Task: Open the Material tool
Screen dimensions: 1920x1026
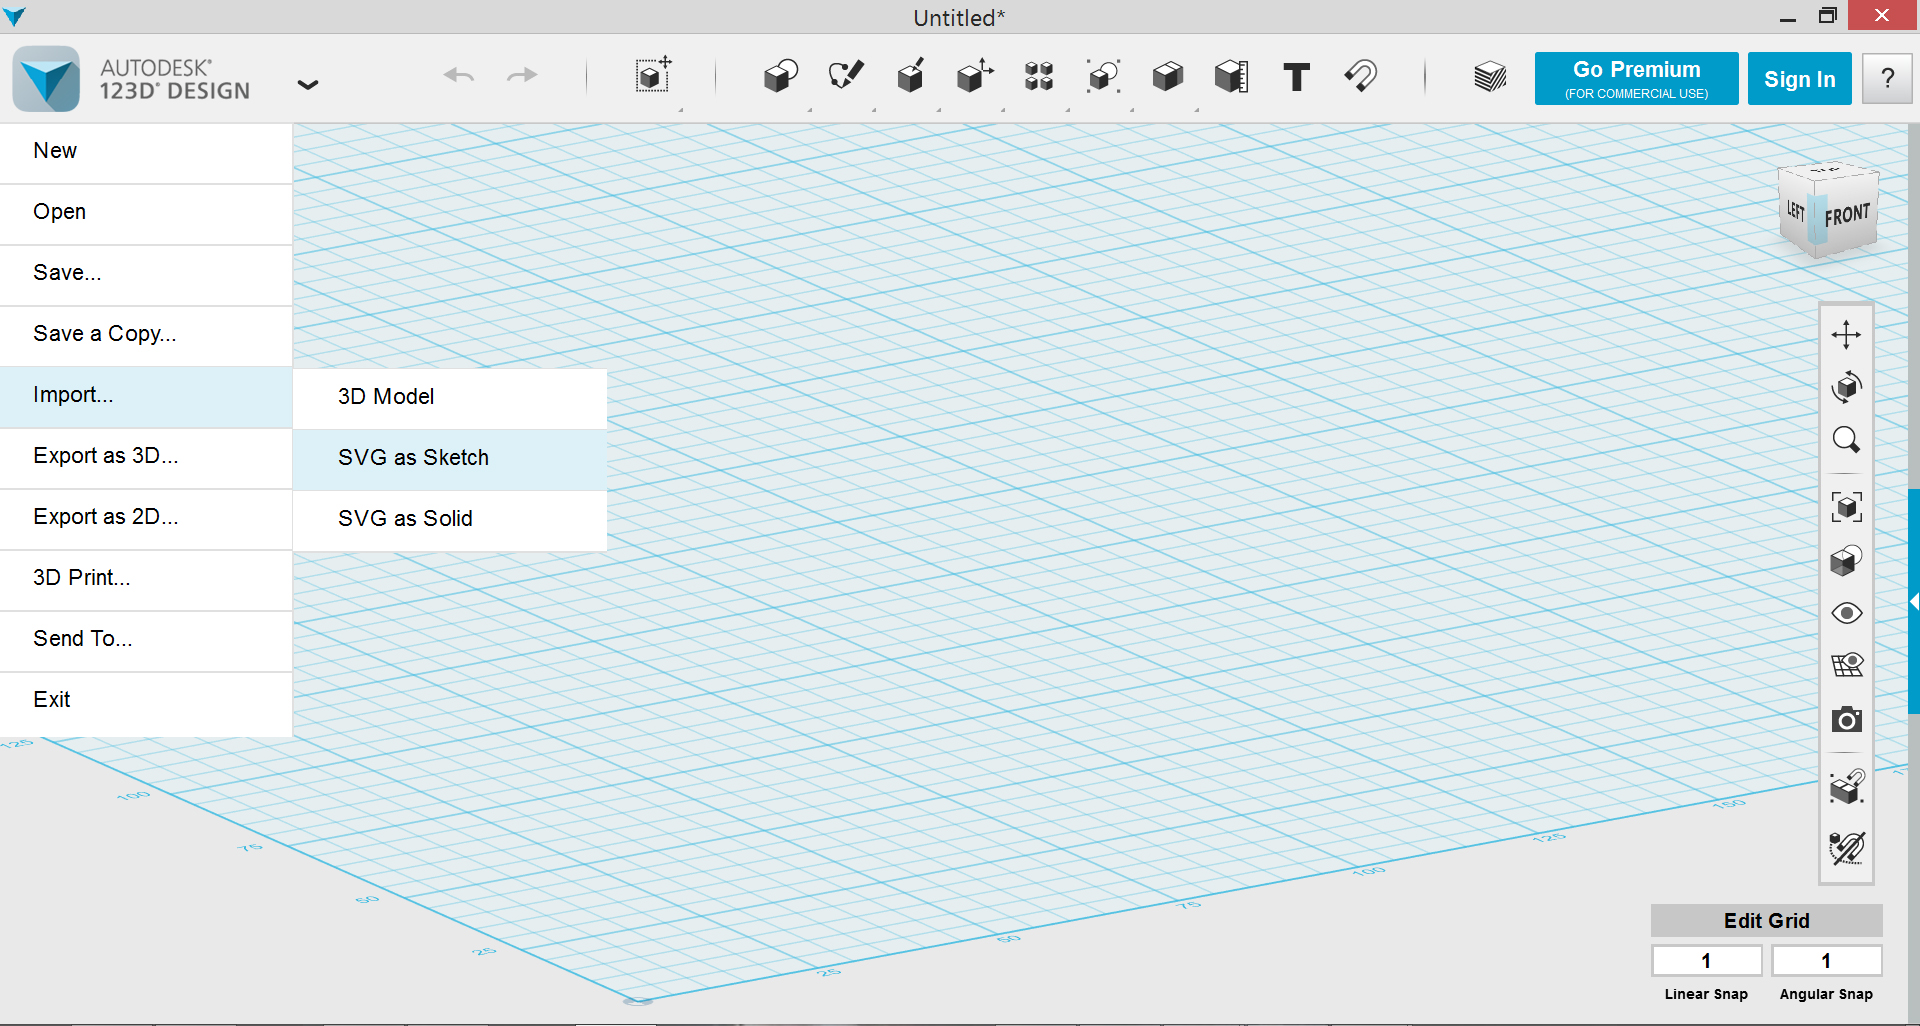Action: tap(1490, 77)
